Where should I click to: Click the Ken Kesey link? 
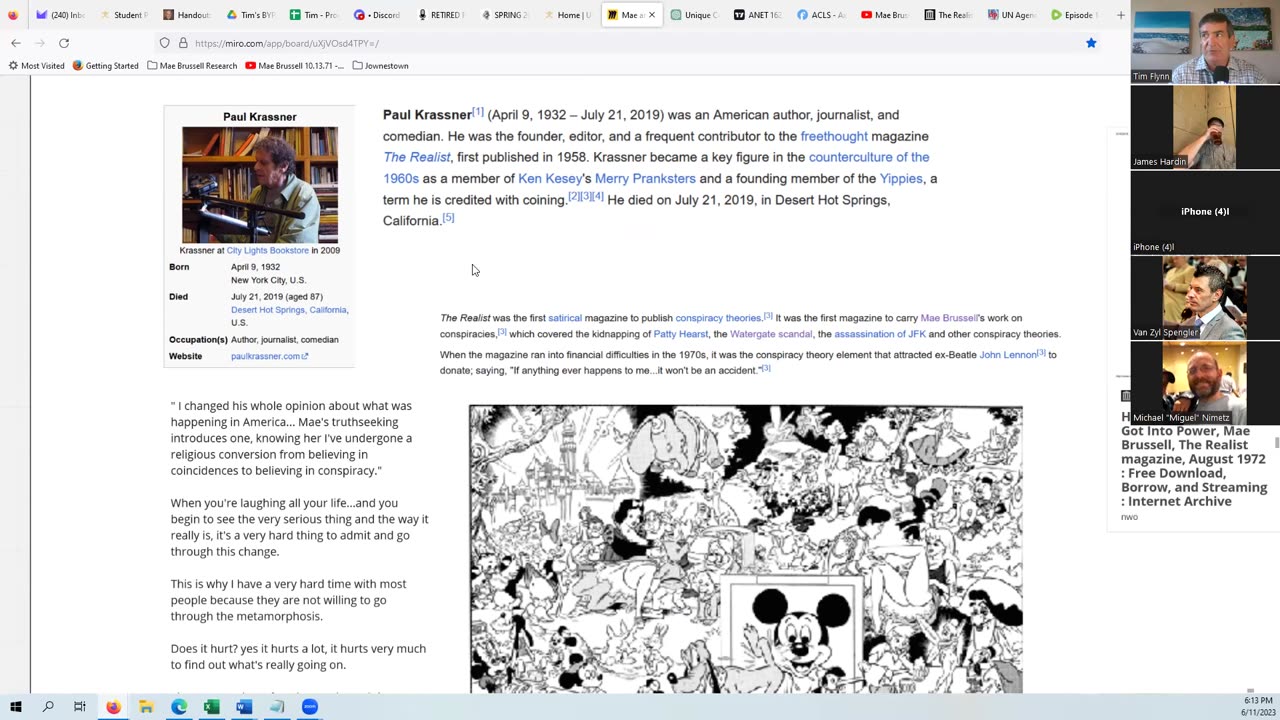click(550, 178)
